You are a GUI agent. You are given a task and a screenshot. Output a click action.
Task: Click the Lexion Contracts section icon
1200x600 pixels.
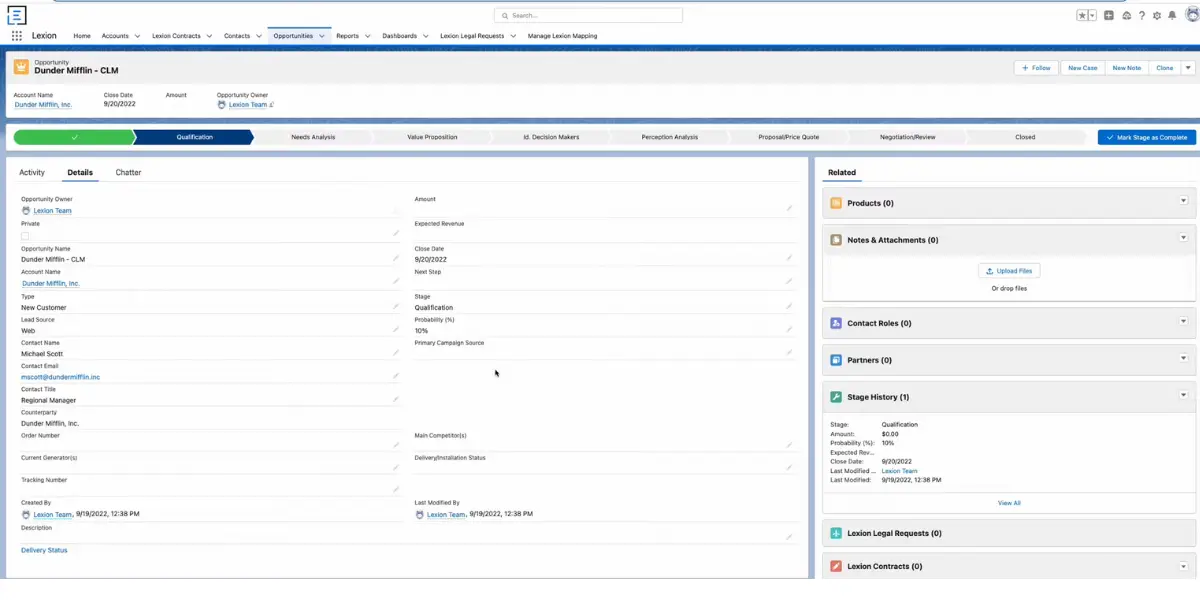click(836, 566)
